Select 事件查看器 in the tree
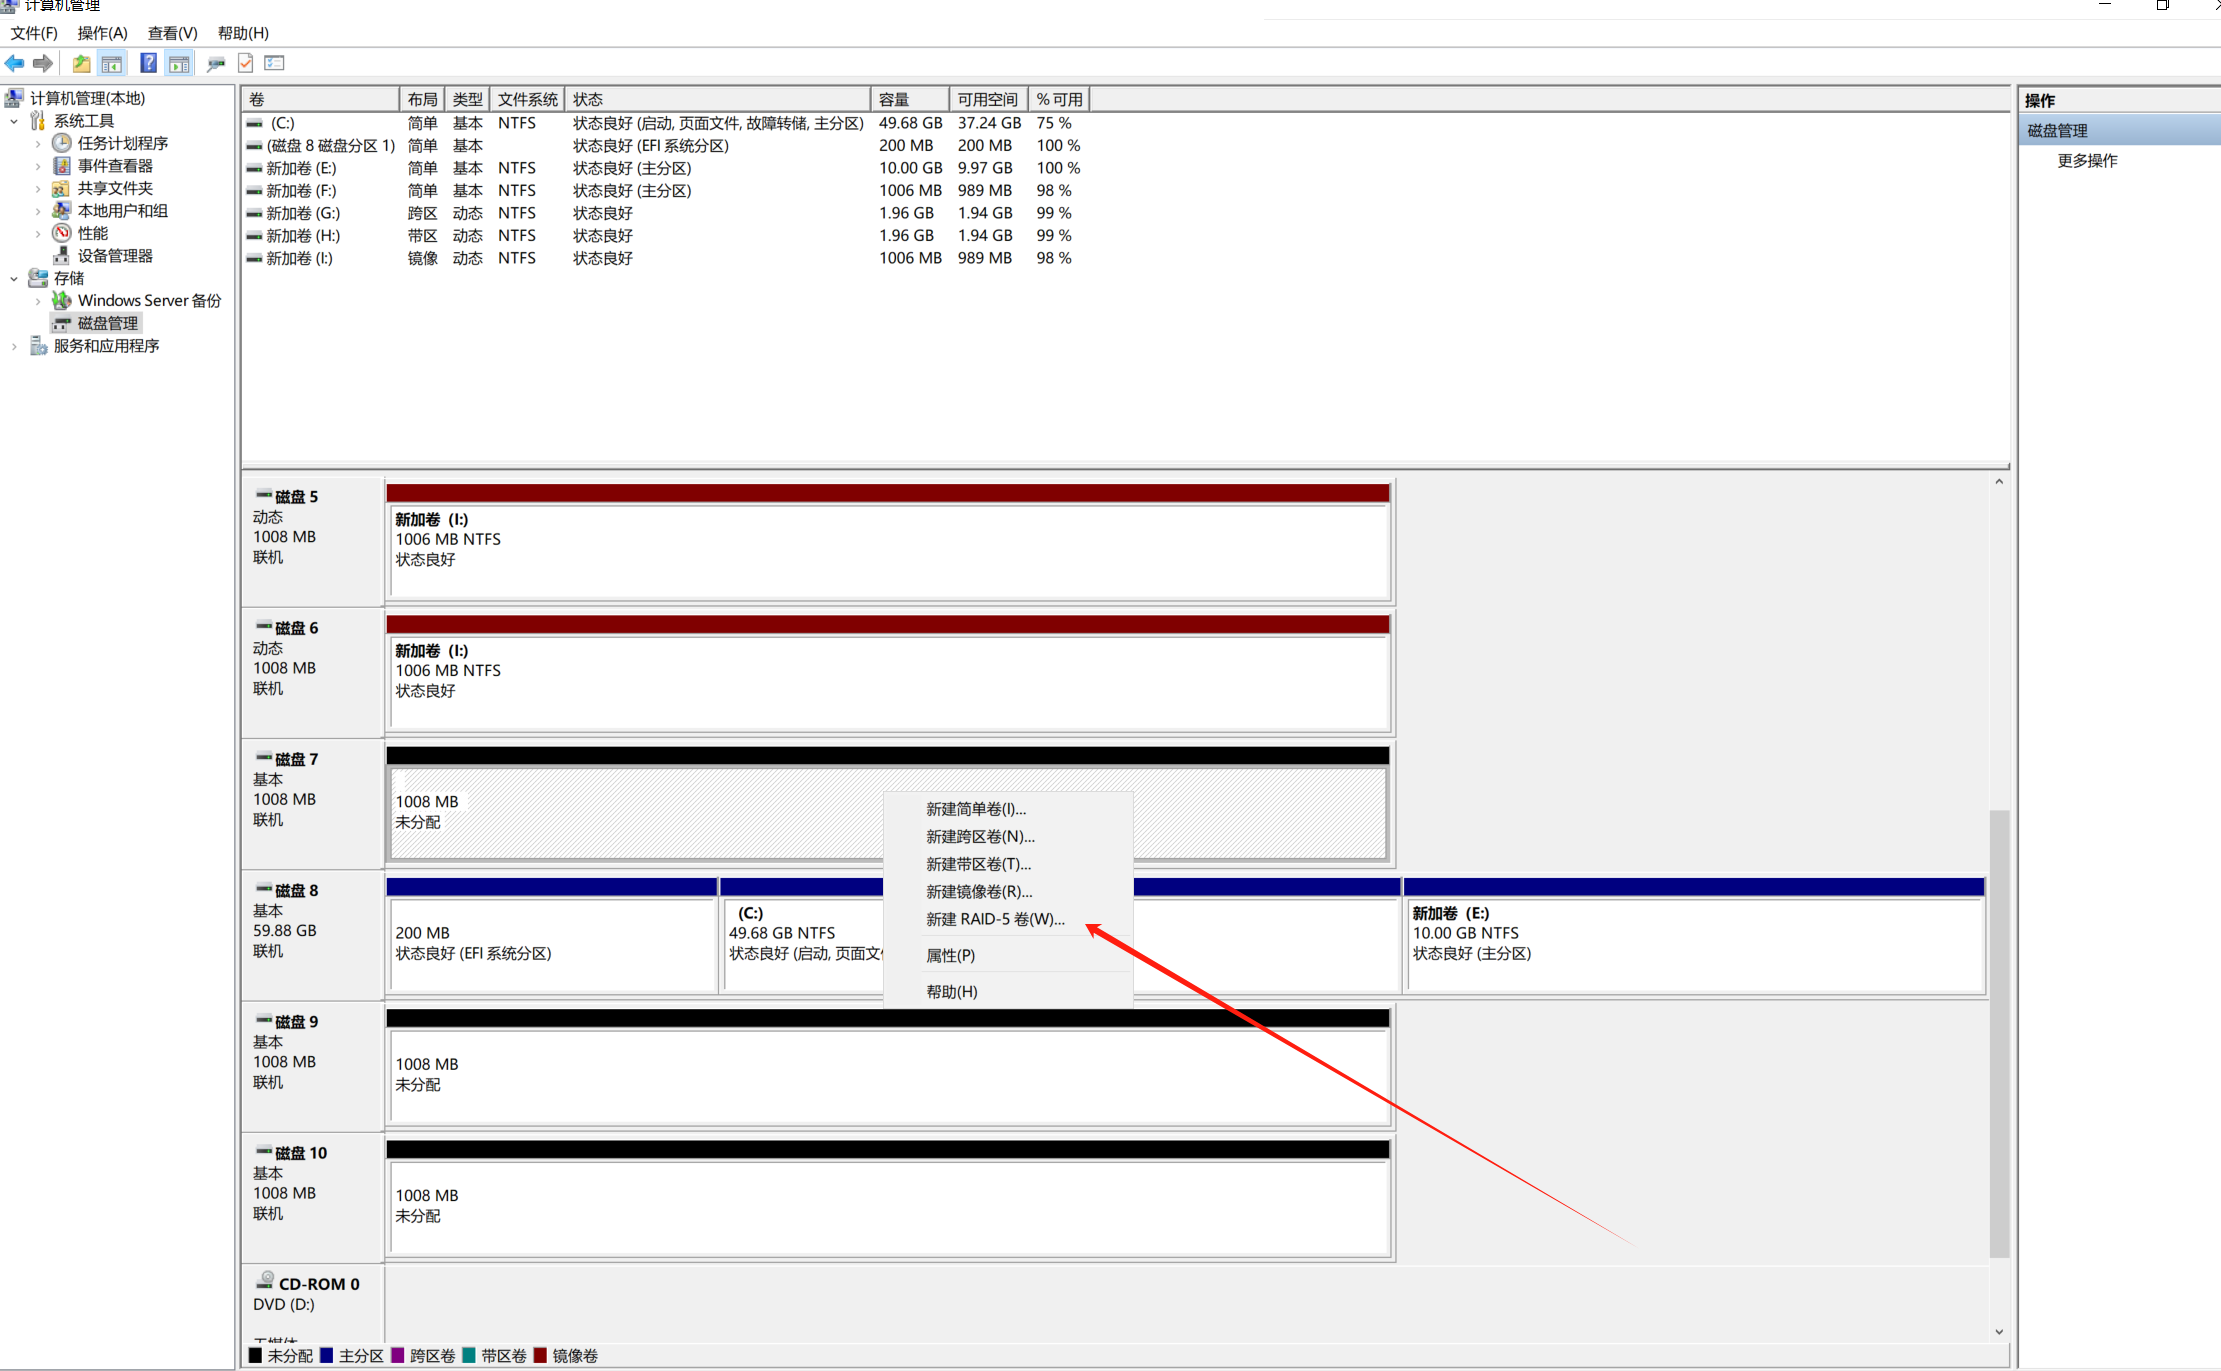 (115, 166)
